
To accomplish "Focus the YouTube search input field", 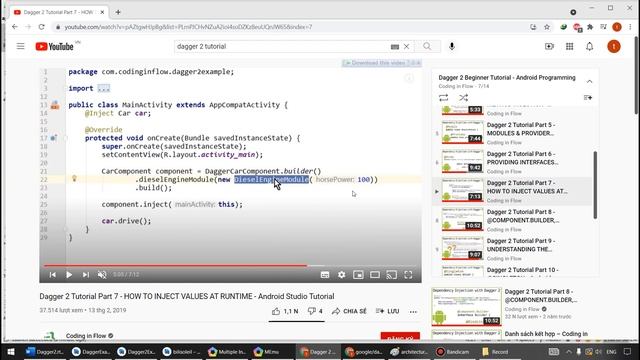I will click(282, 47).
